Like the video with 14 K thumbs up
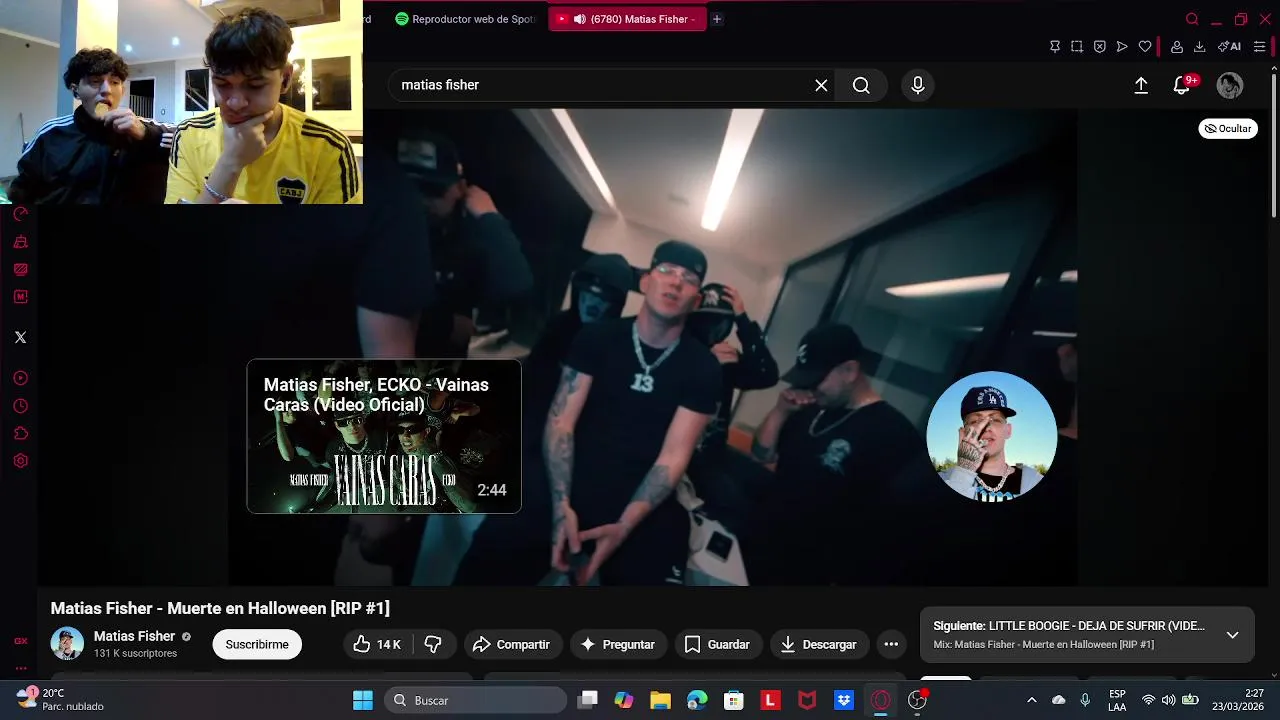Screen dimensions: 1280x720 (377, 645)
